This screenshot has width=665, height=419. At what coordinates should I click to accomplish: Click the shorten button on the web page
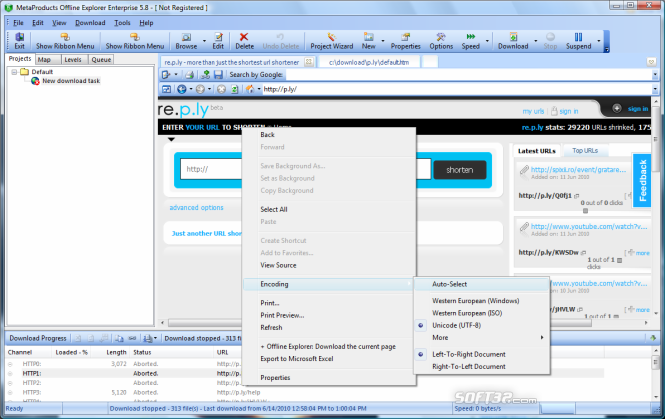tap(460, 170)
